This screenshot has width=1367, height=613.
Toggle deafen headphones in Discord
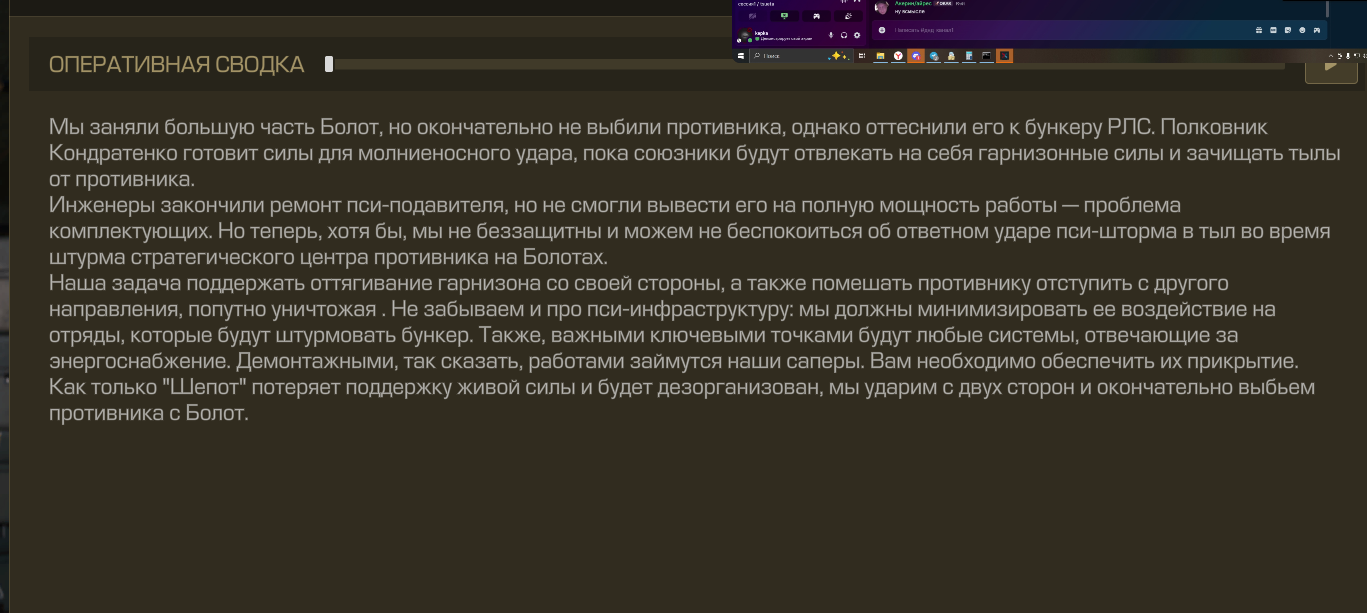(844, 35)
